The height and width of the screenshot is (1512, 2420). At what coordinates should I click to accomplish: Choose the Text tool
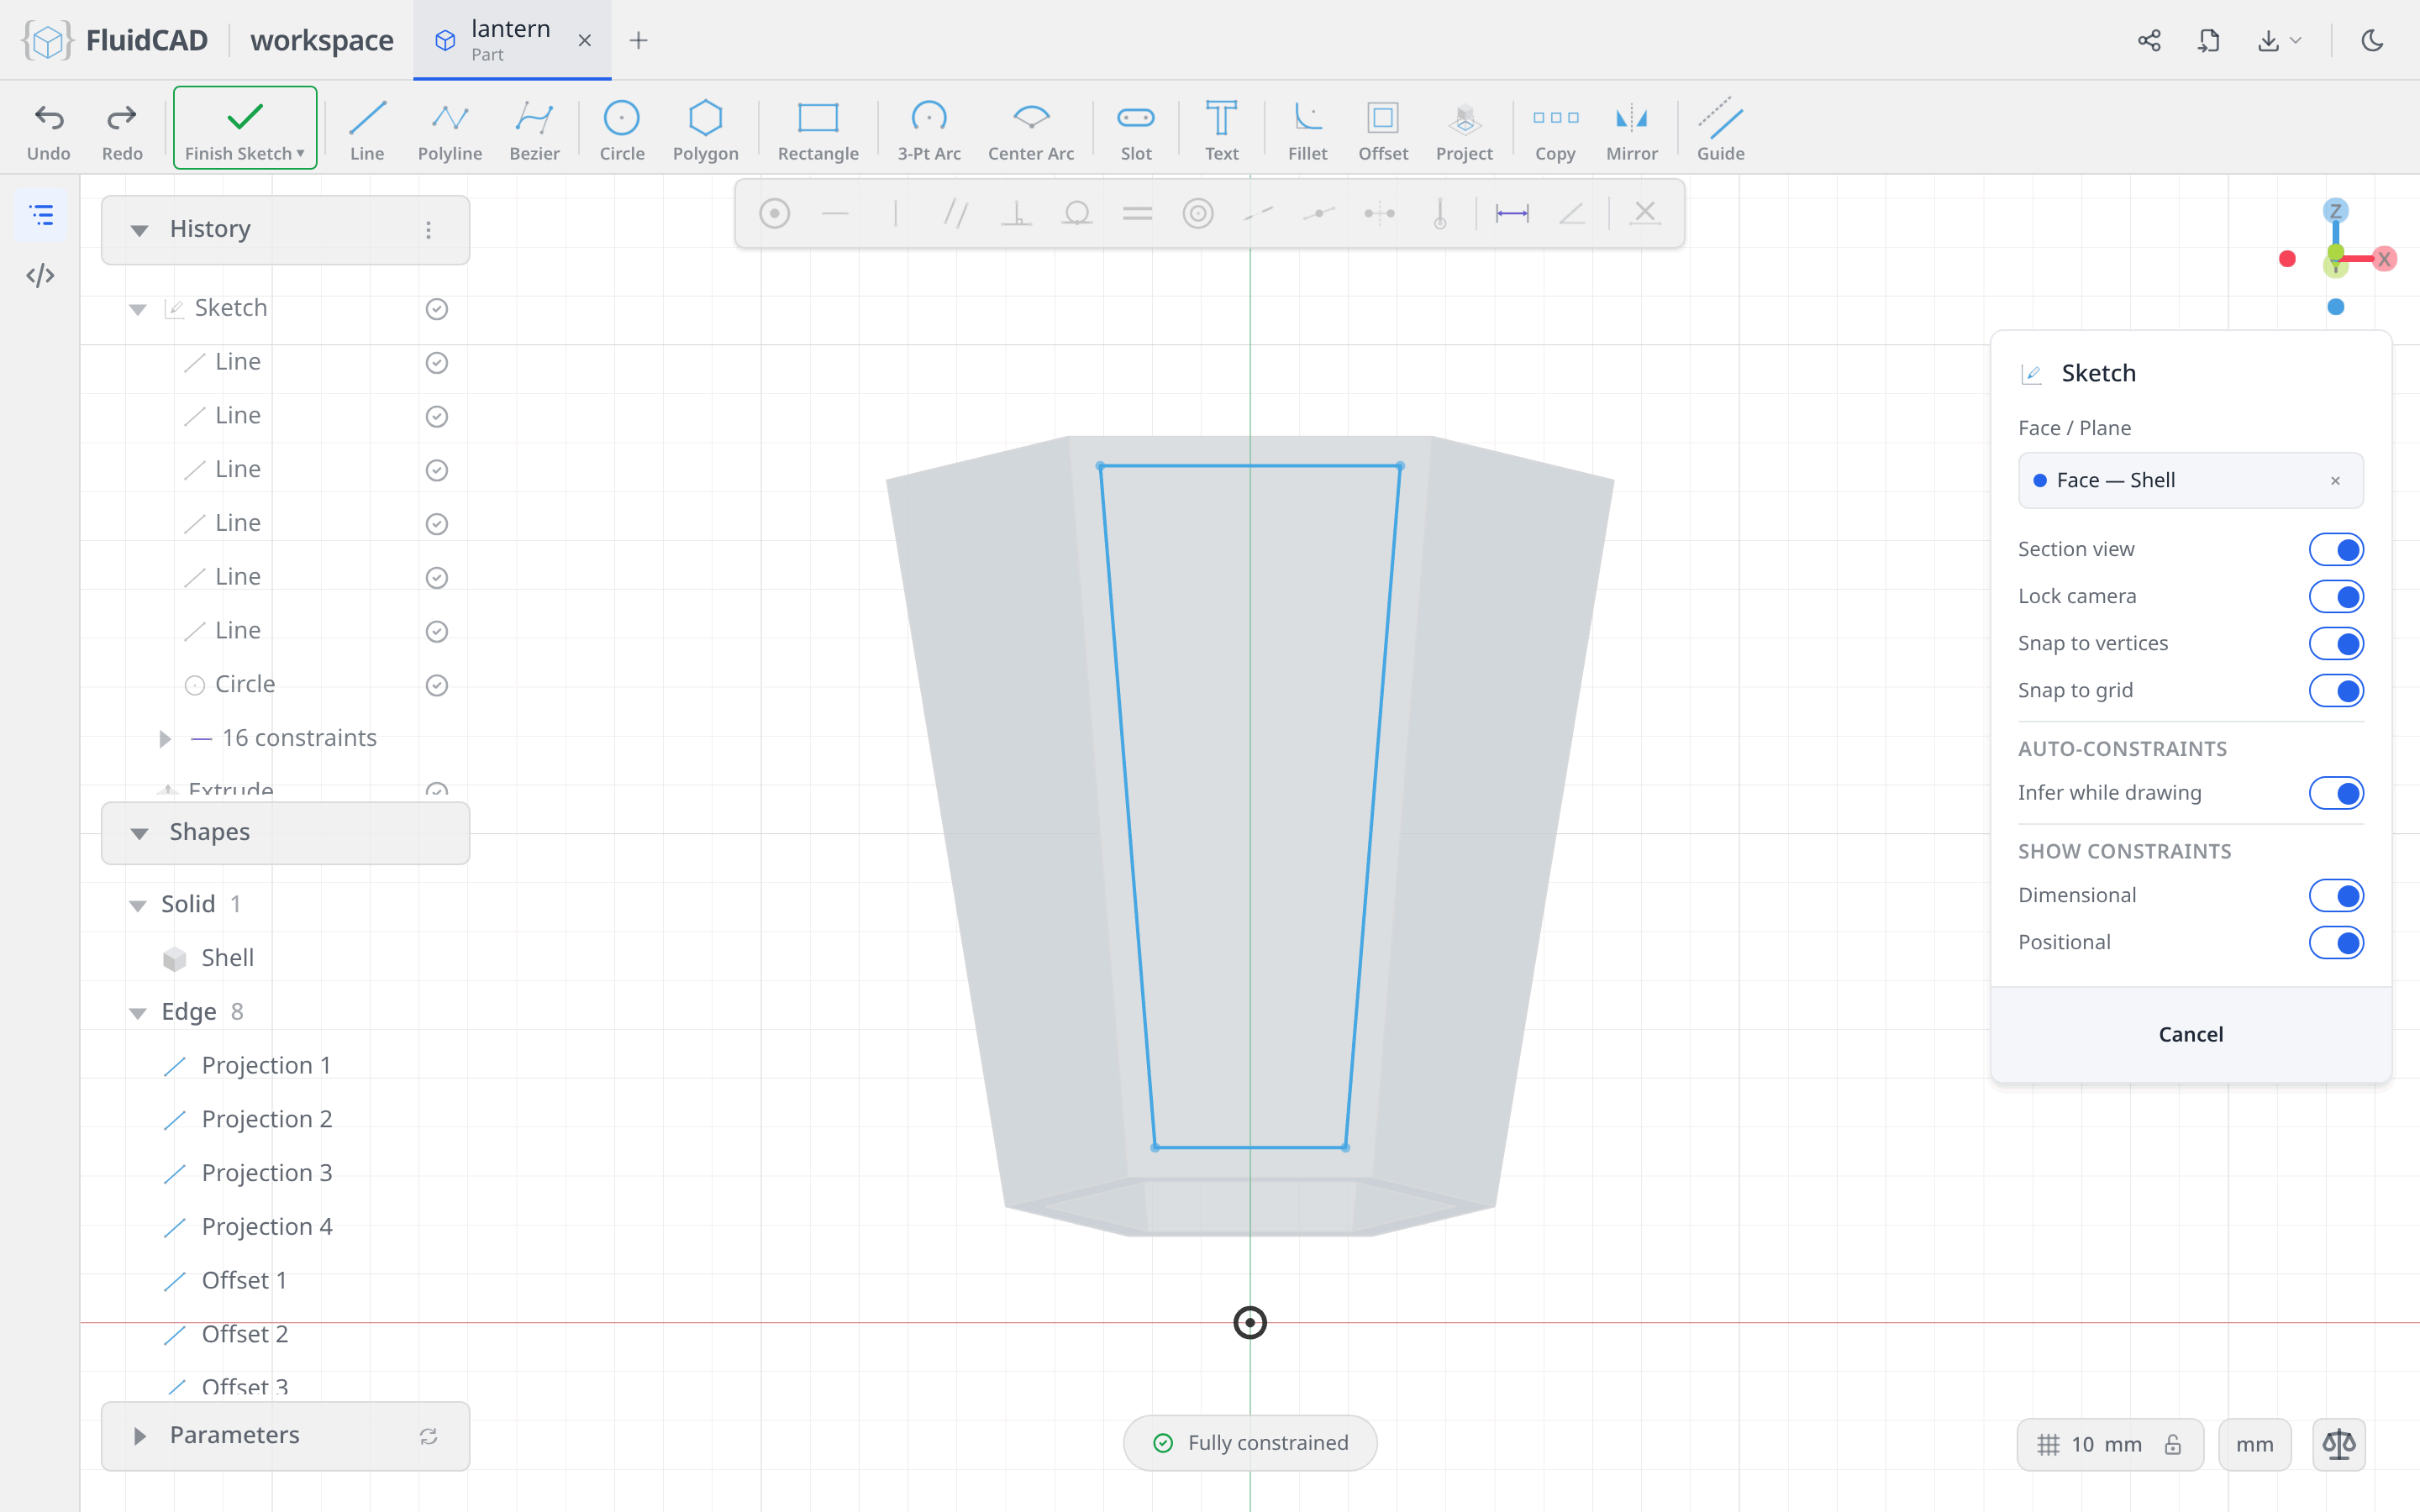point(1221,130)
